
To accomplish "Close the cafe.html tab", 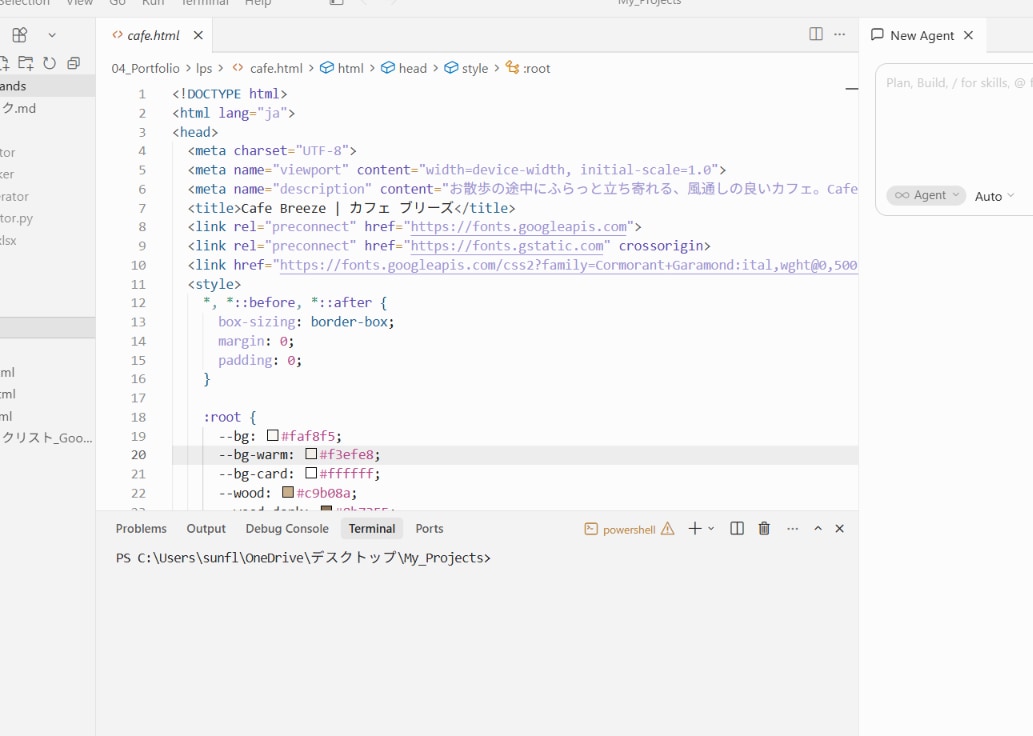I will coord(198,36).
